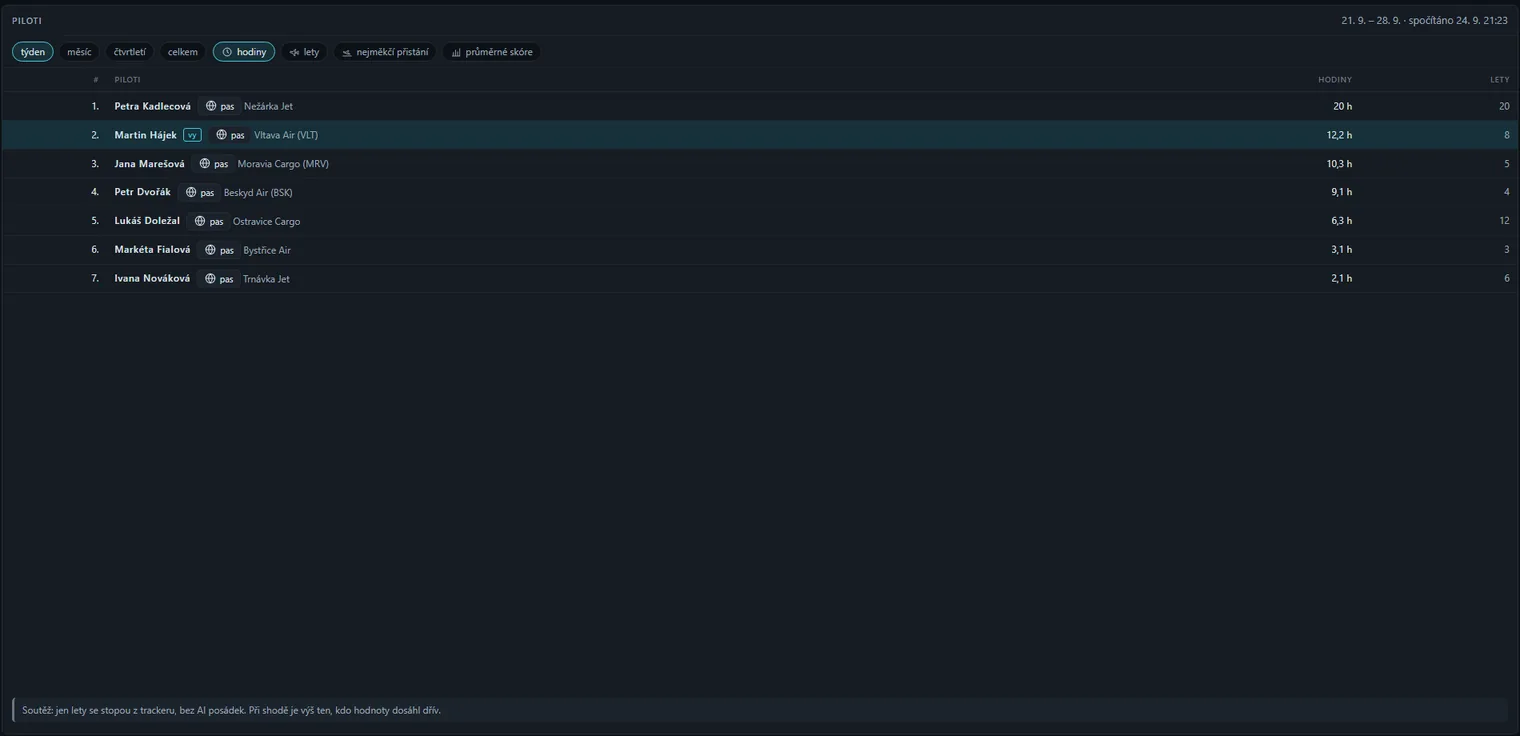
Task: Click globe icon in Martin Hájek row
Action: tap(221, 135)
